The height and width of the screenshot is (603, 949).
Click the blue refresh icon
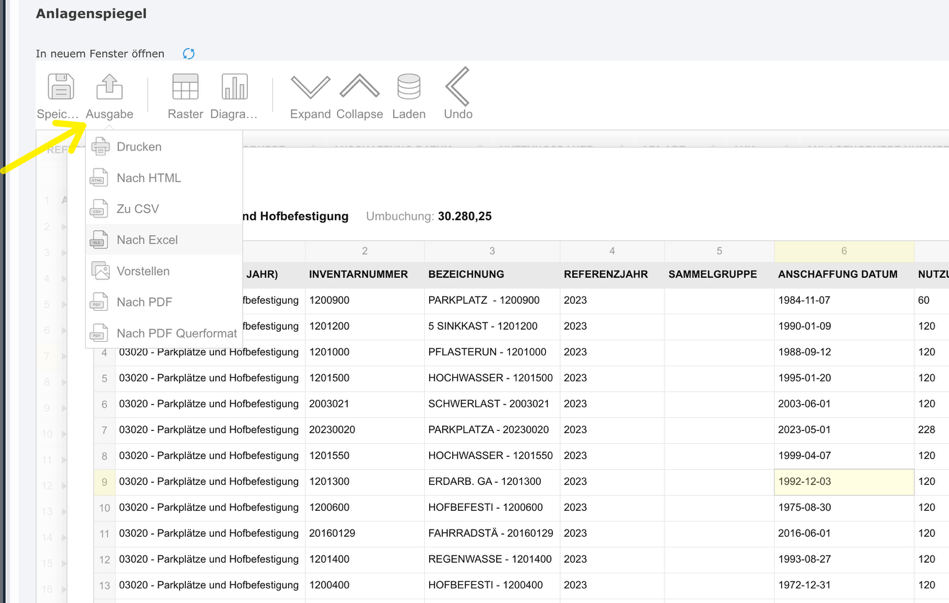(189, 54)
